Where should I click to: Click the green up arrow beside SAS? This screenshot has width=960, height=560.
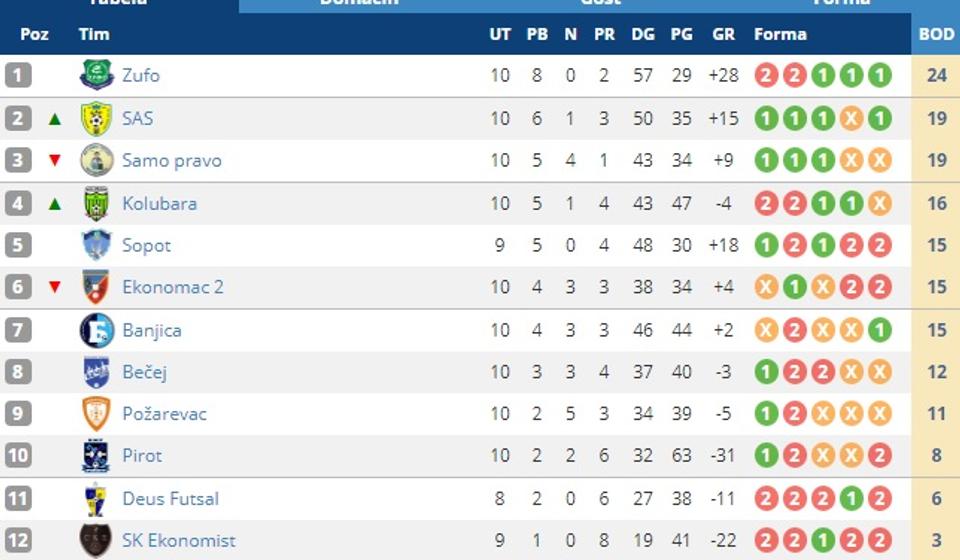[55, 119]
